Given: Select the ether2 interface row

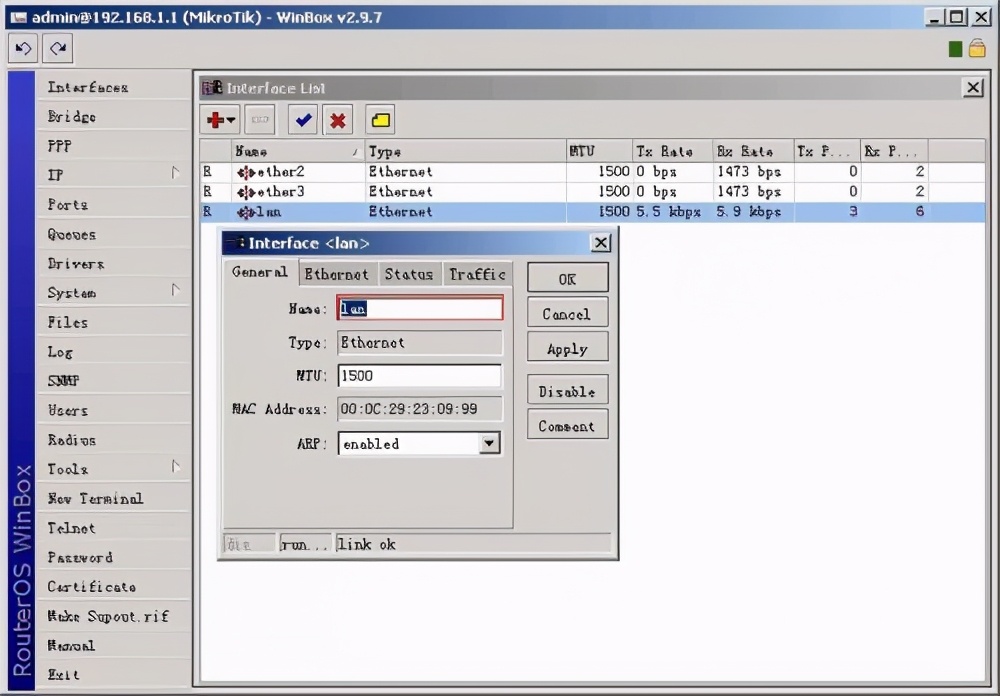Looking at the screenshot, I should coord(400,172).
